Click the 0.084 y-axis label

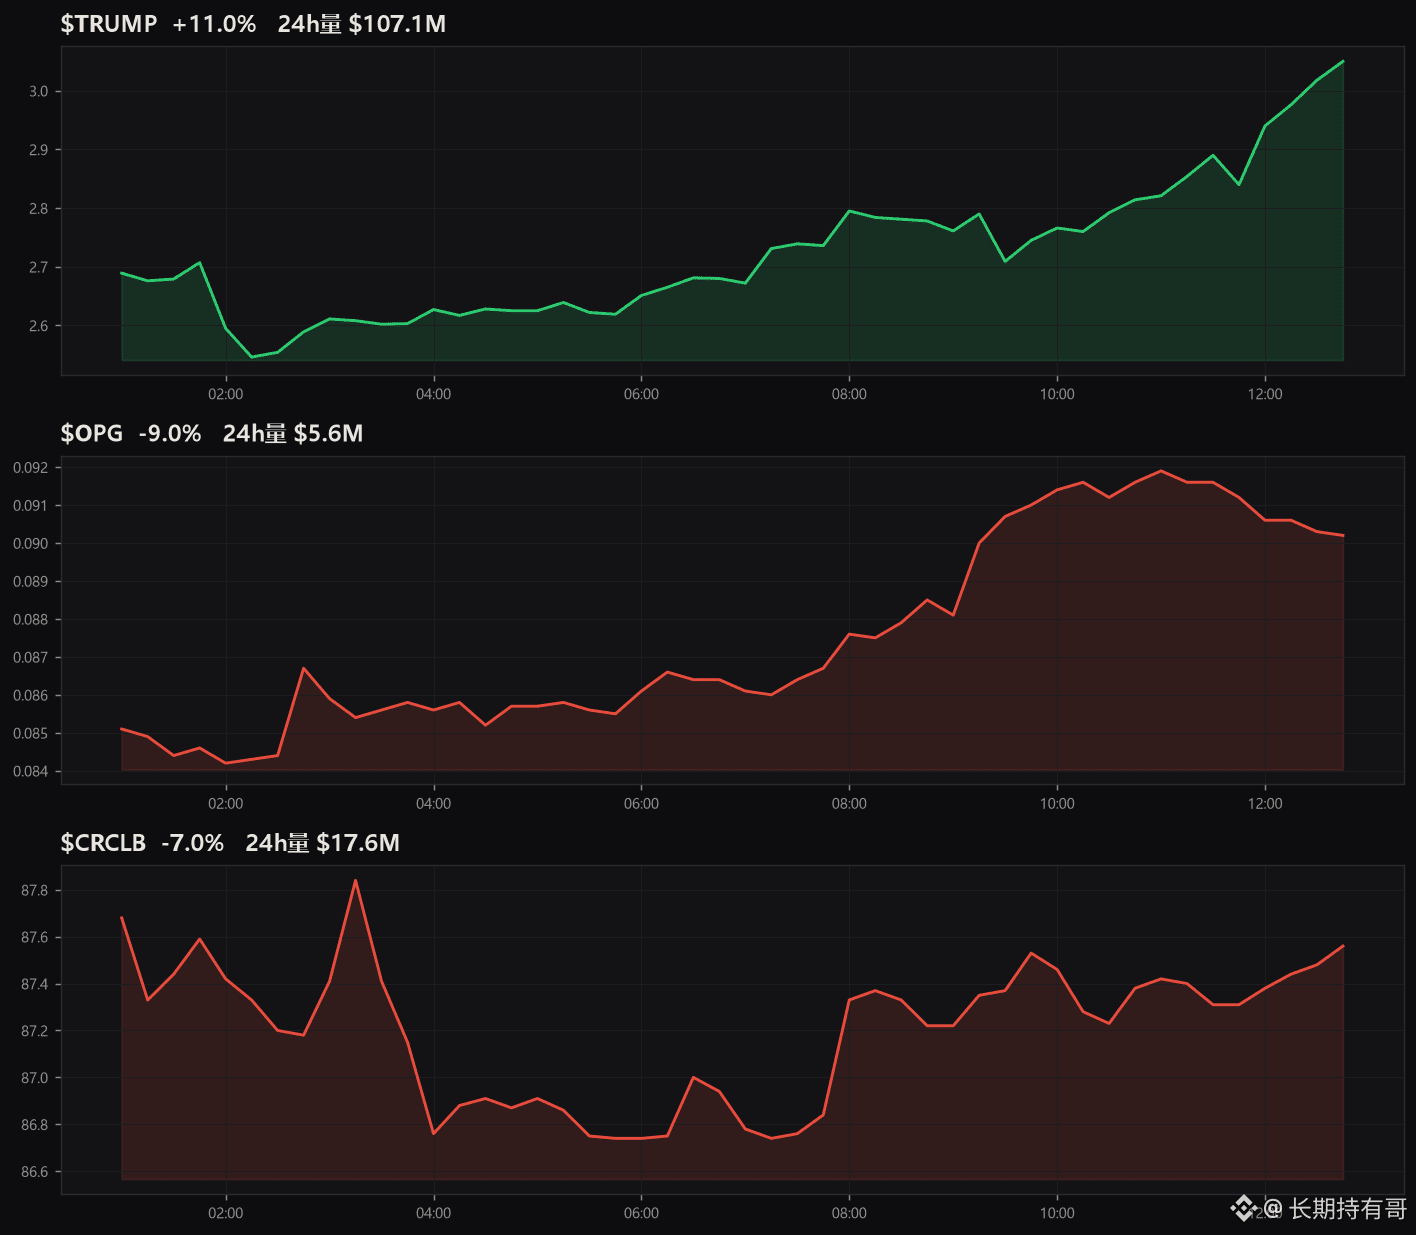click(30, 771)
